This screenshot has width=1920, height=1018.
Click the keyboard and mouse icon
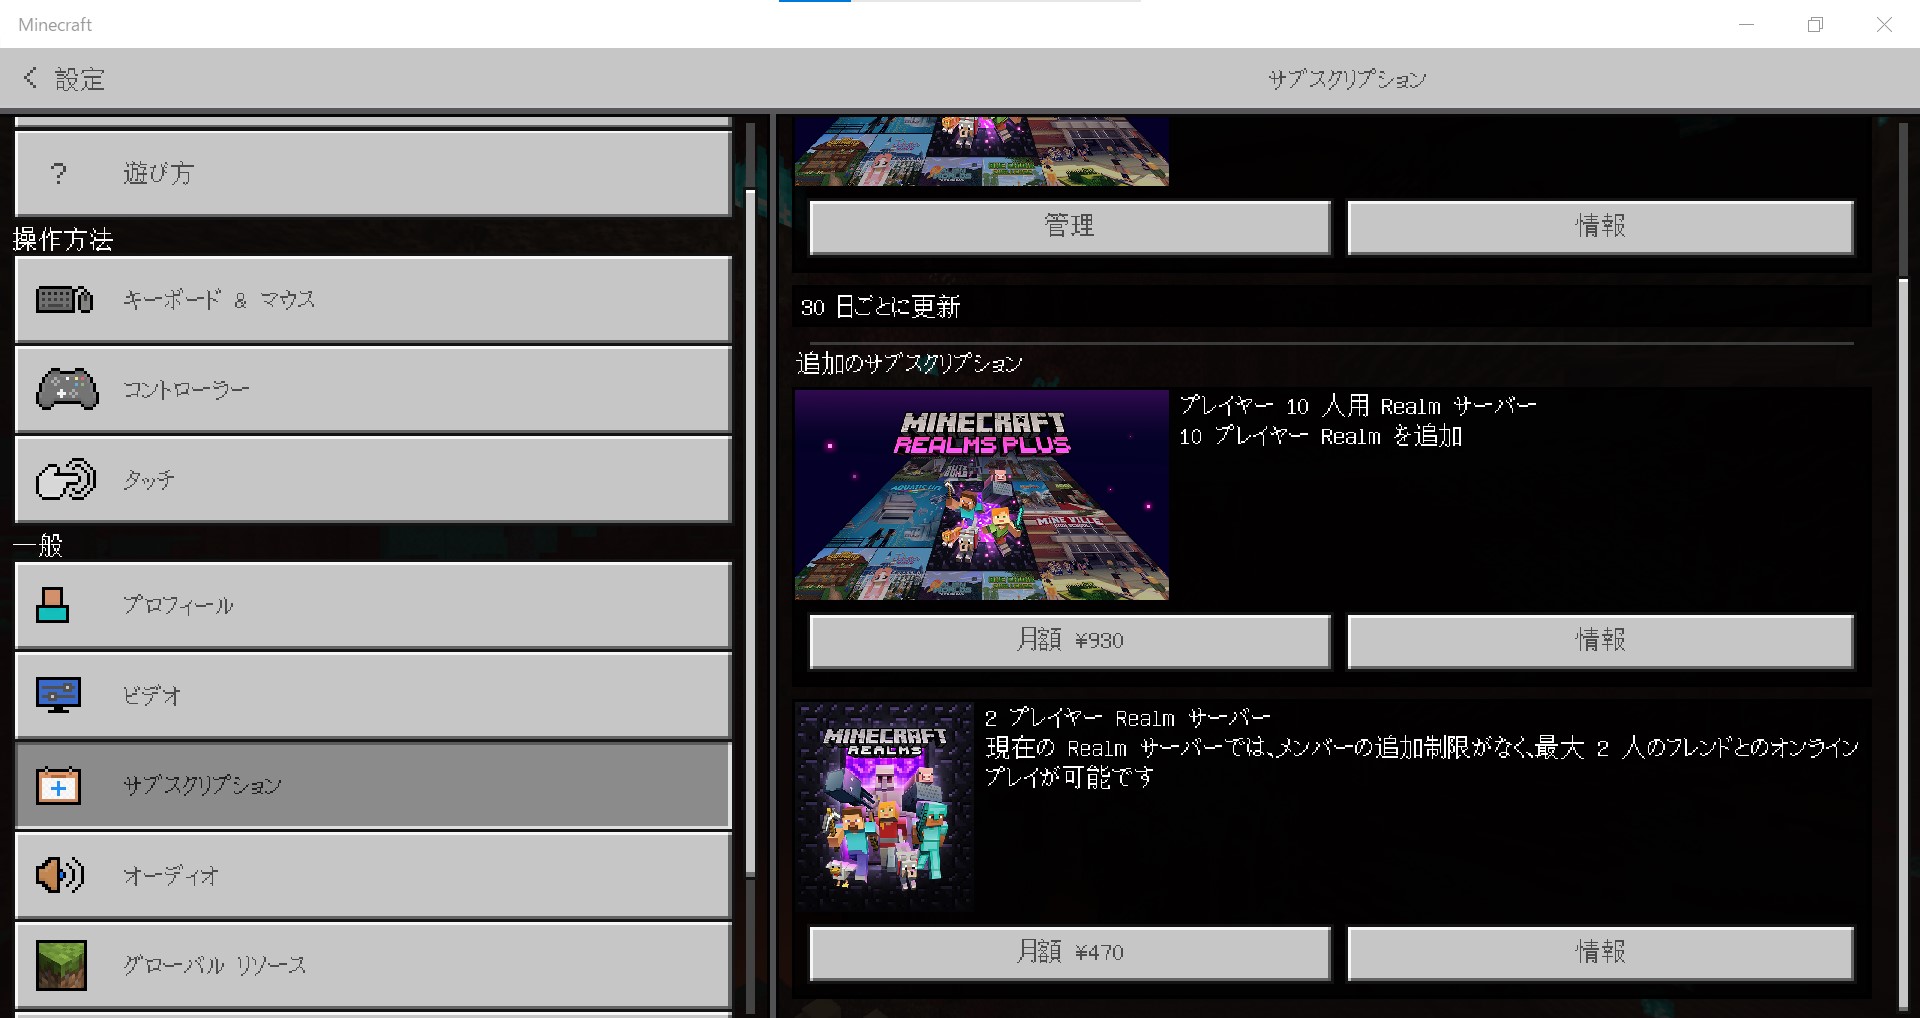64,300
